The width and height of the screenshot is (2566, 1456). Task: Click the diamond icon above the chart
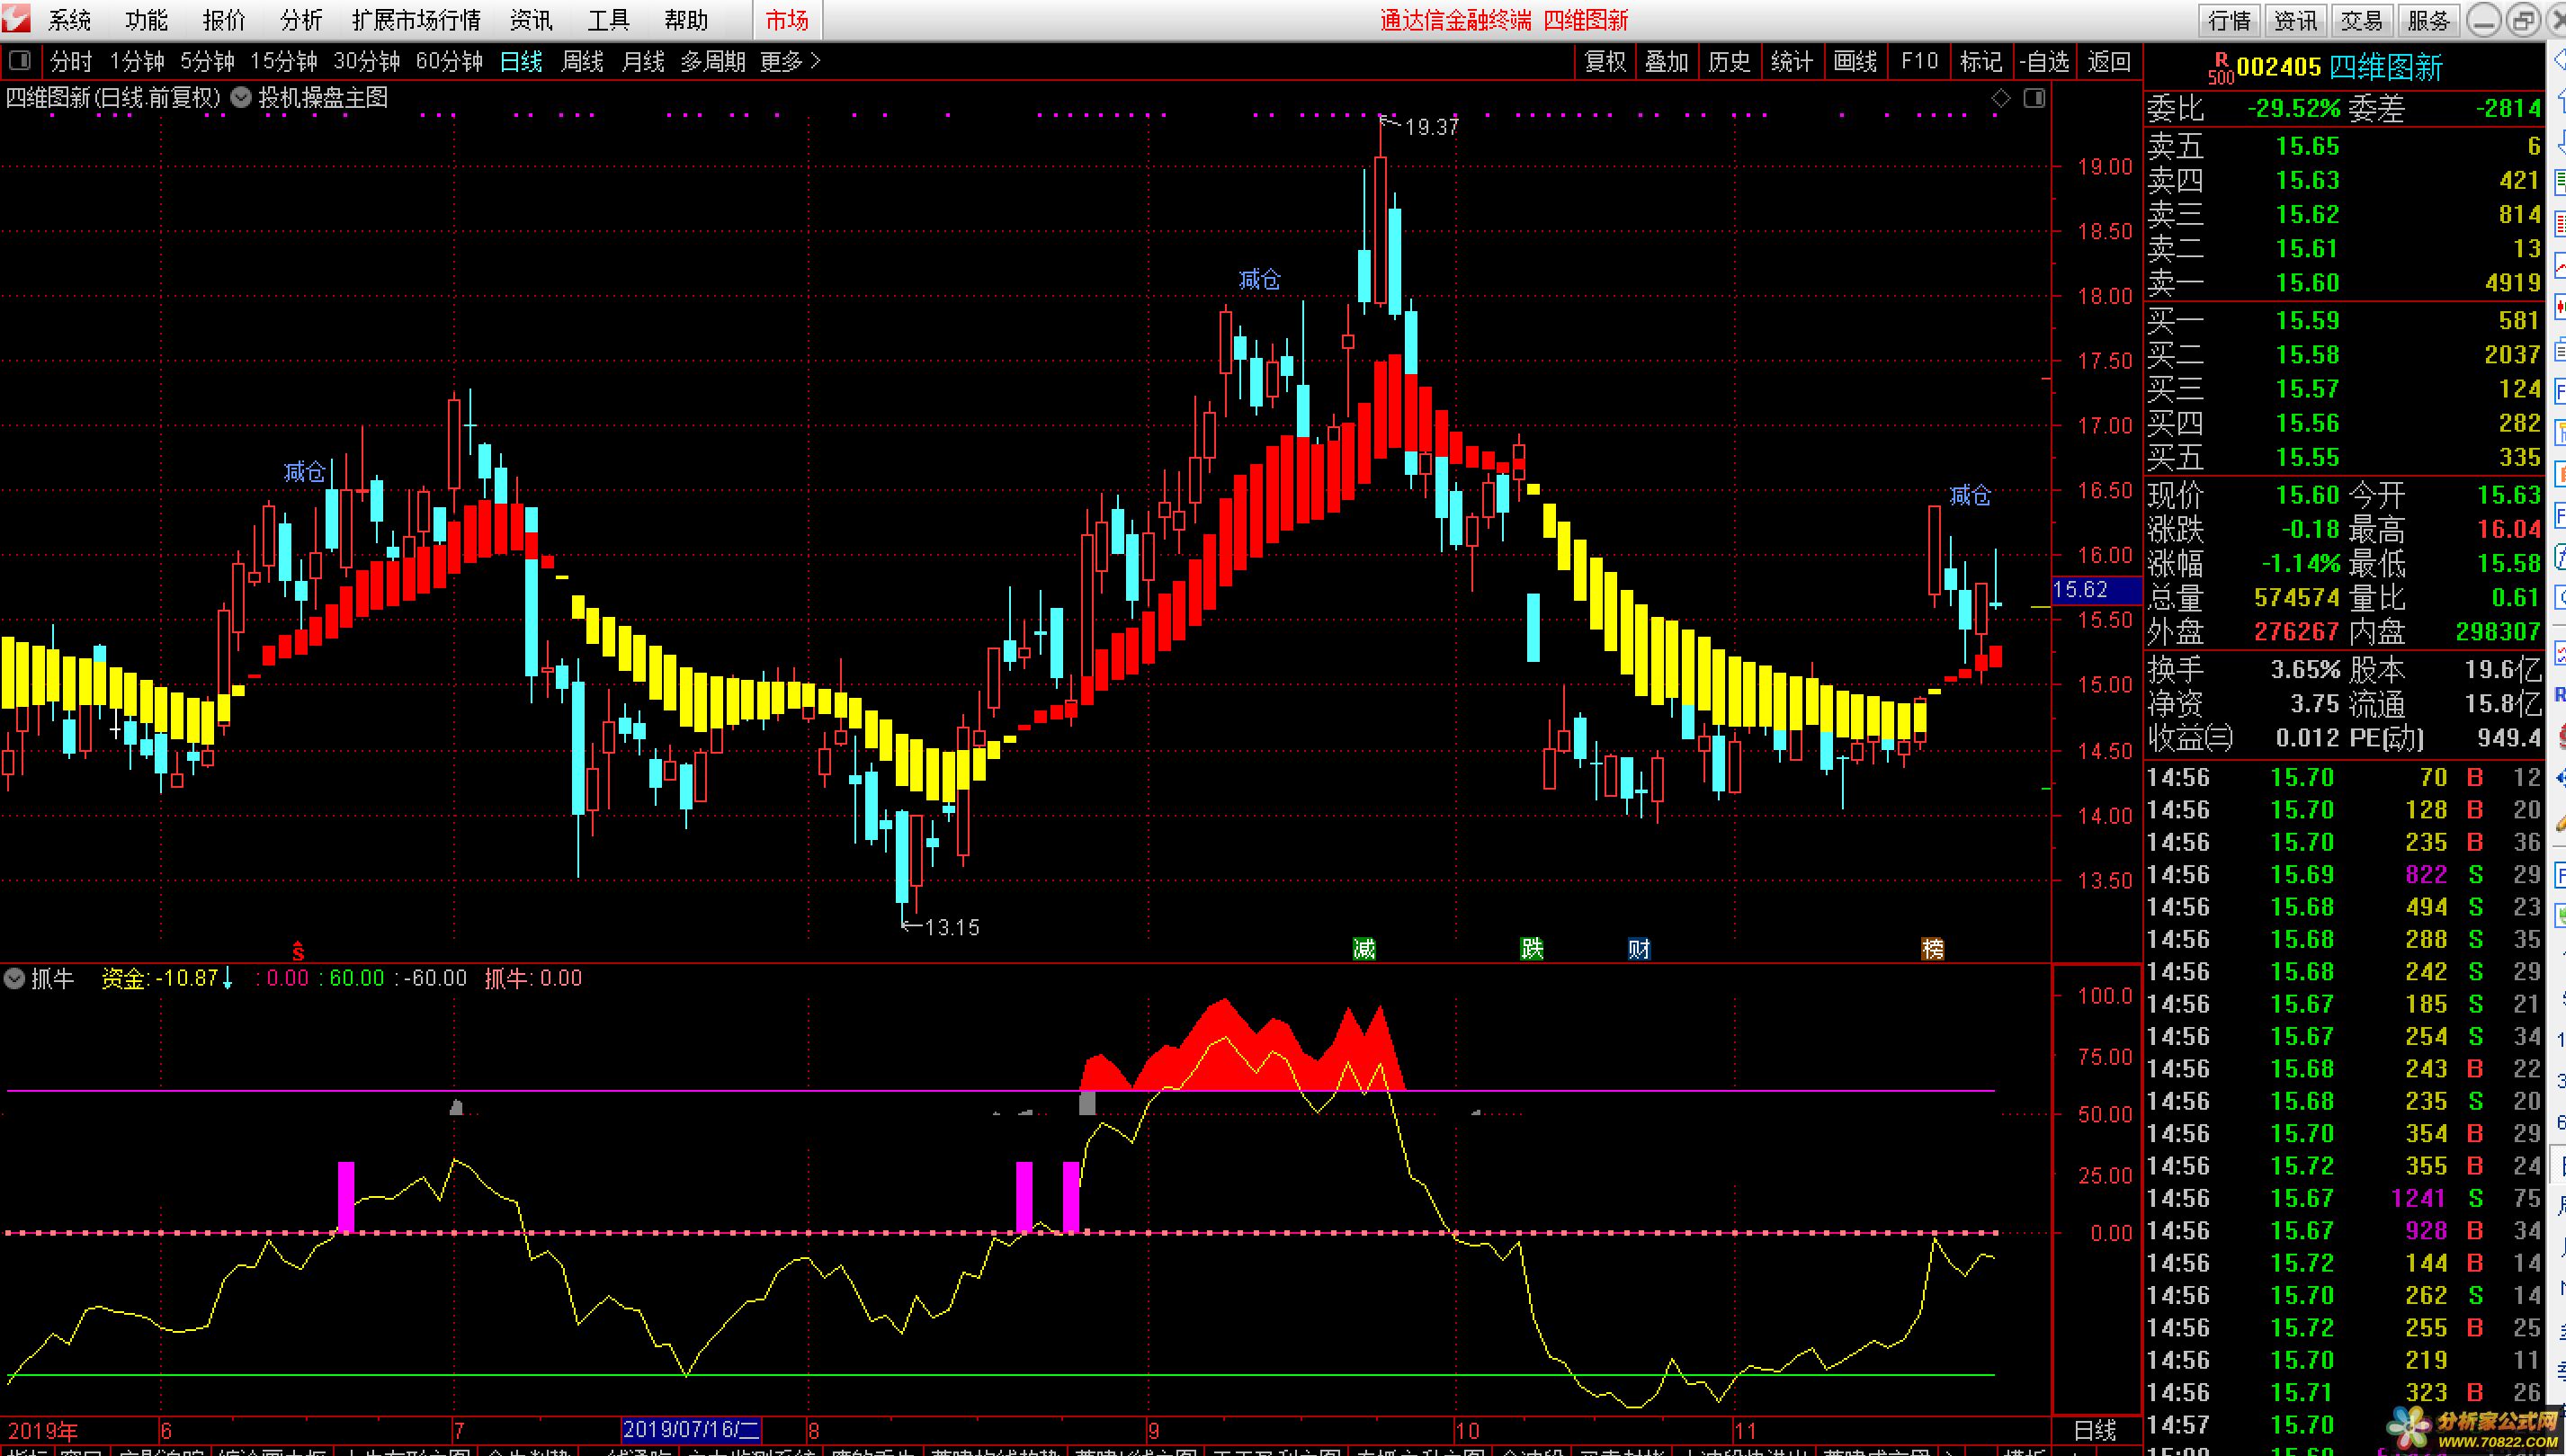2001,97
